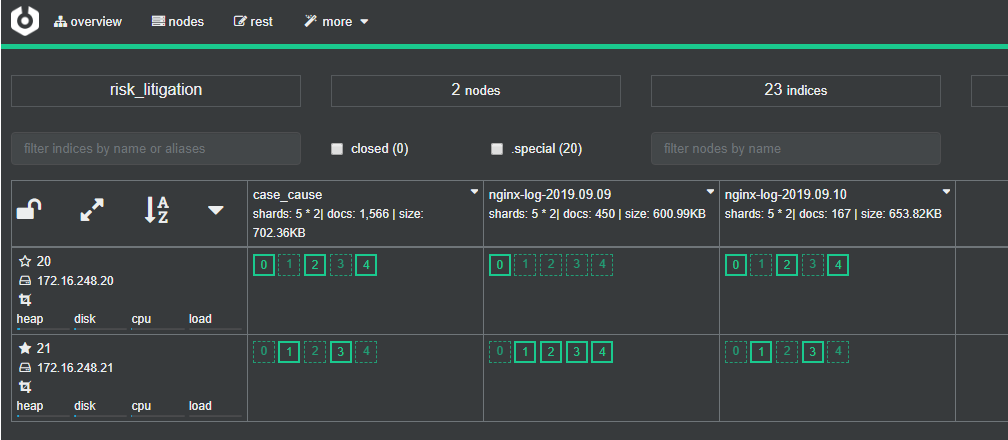Expand the more dropdown menu
1008x440 pixels.
point(336,22)
